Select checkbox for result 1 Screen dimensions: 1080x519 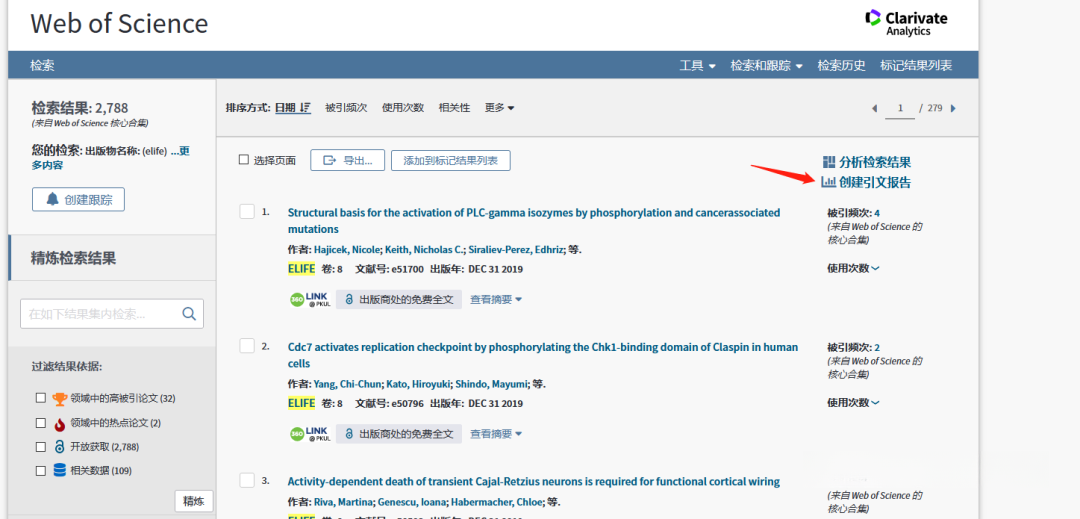click(x=247, y=212)
